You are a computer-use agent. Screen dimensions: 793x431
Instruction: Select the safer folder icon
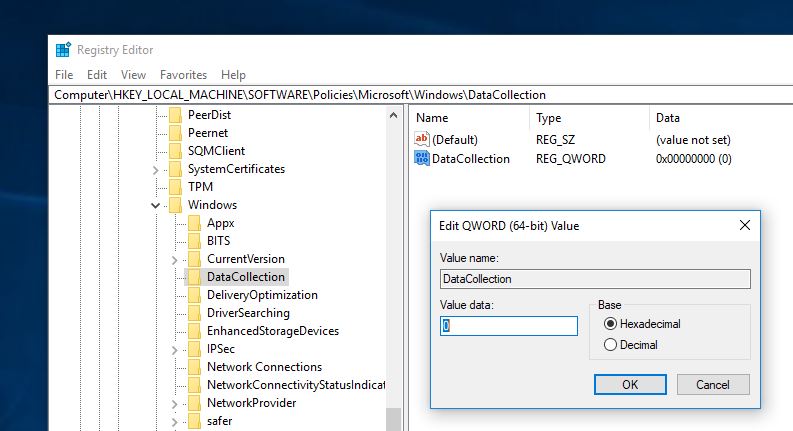[194, 421]
